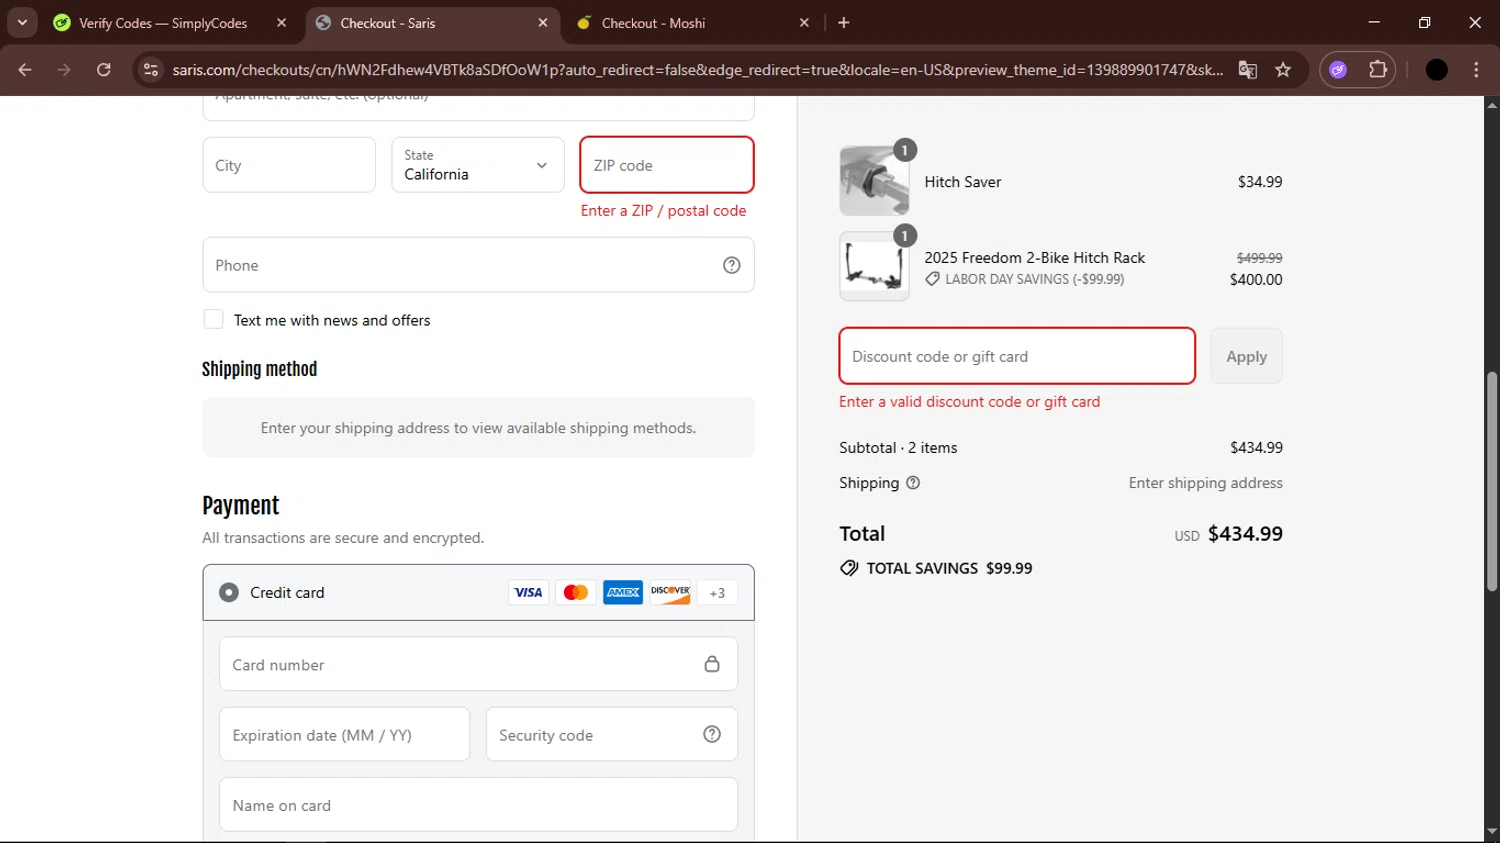Viewport: 1500px width, 843px height.
Task: Check 'Text me with news and offers'
Action: click(x=213, y=320)
